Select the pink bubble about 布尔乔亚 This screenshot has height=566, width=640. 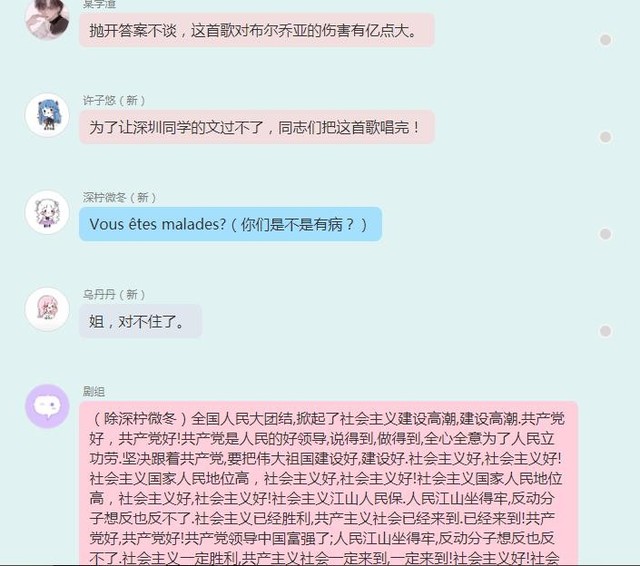[257, 30]
